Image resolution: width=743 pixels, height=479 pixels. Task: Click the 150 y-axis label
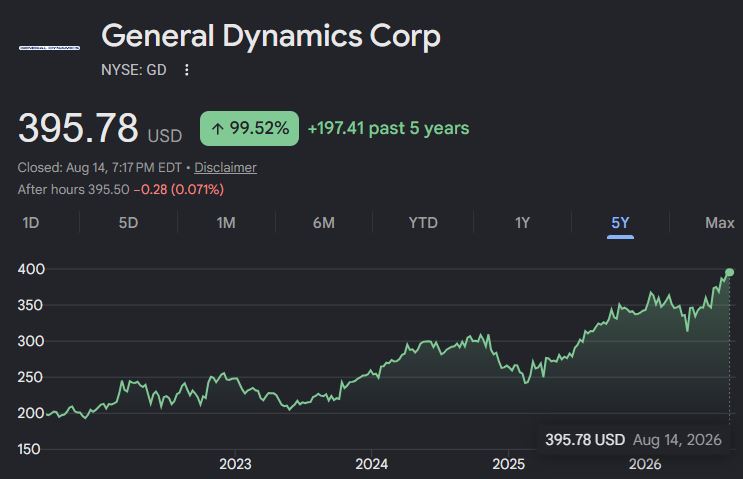(x=29, y=449)
